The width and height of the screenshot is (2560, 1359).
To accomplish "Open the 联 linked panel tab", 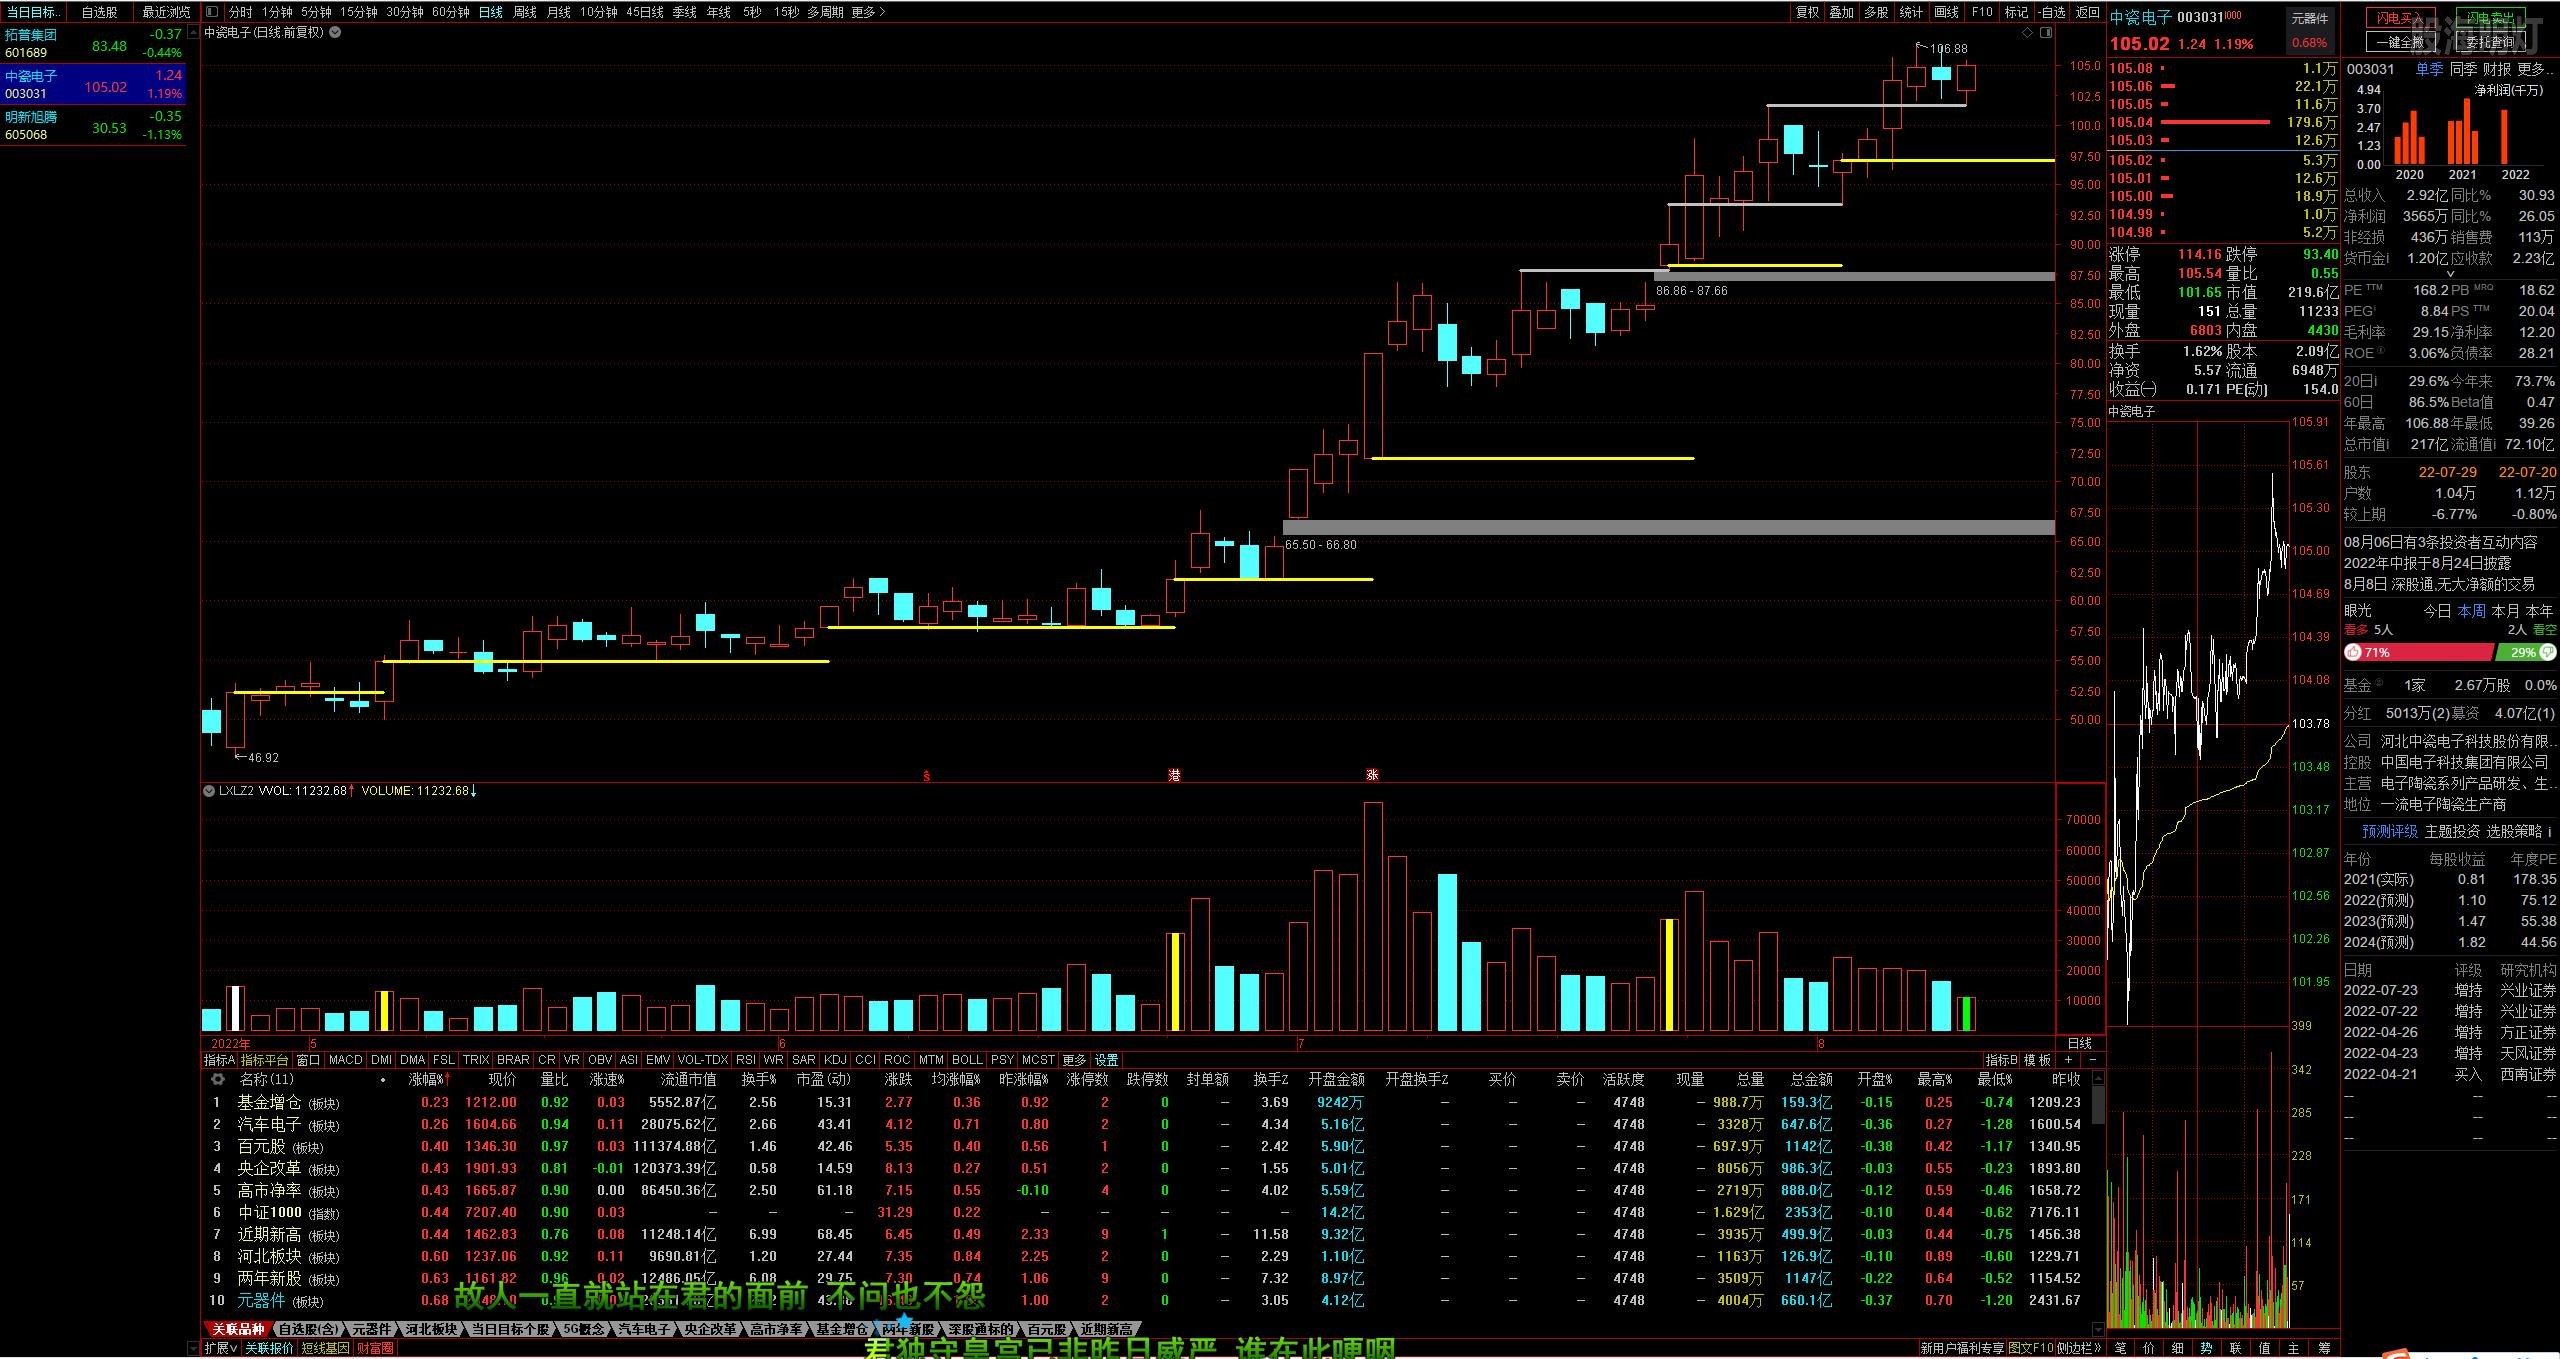I will point(2236,1348).
